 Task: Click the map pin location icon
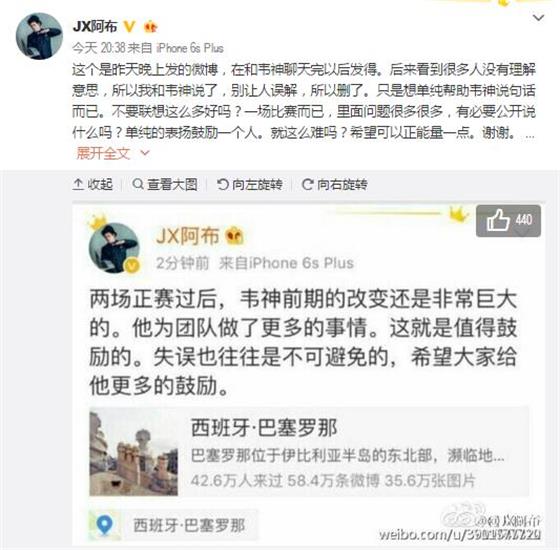pyautogui.click(x=105, y=525)
